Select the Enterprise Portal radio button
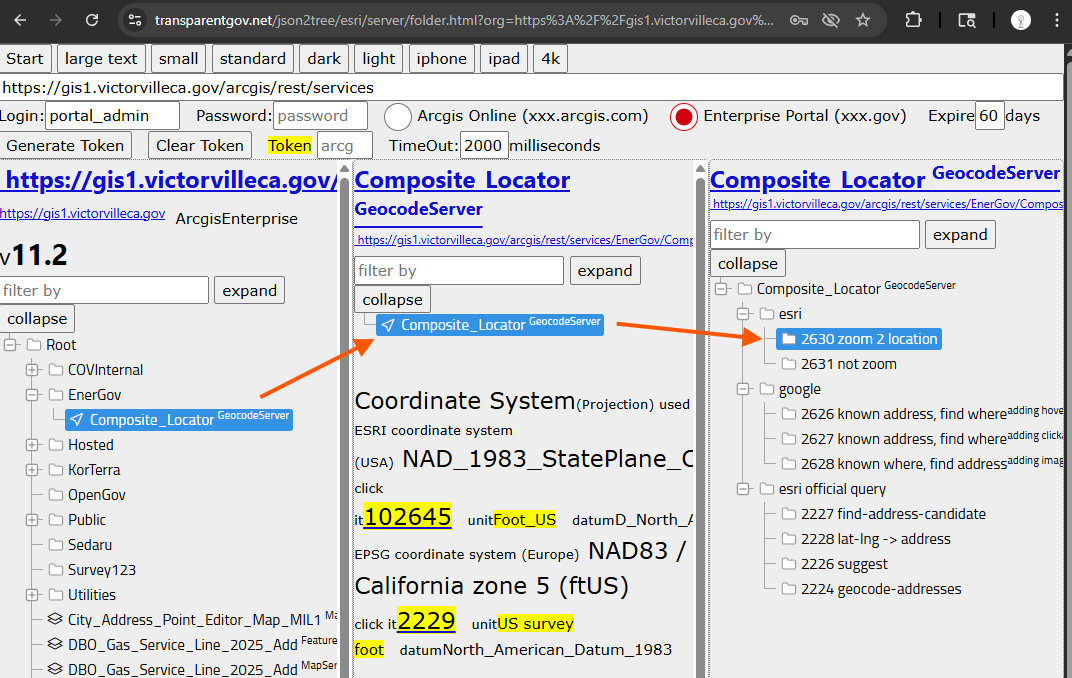 coord(684,117)
